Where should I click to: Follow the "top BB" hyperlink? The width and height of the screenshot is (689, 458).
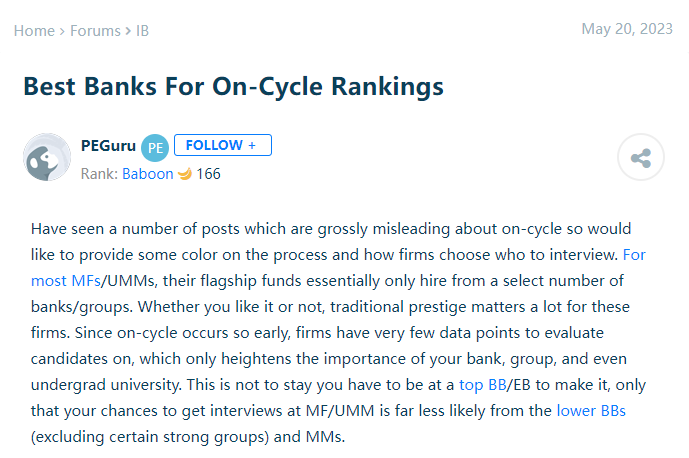483,385
